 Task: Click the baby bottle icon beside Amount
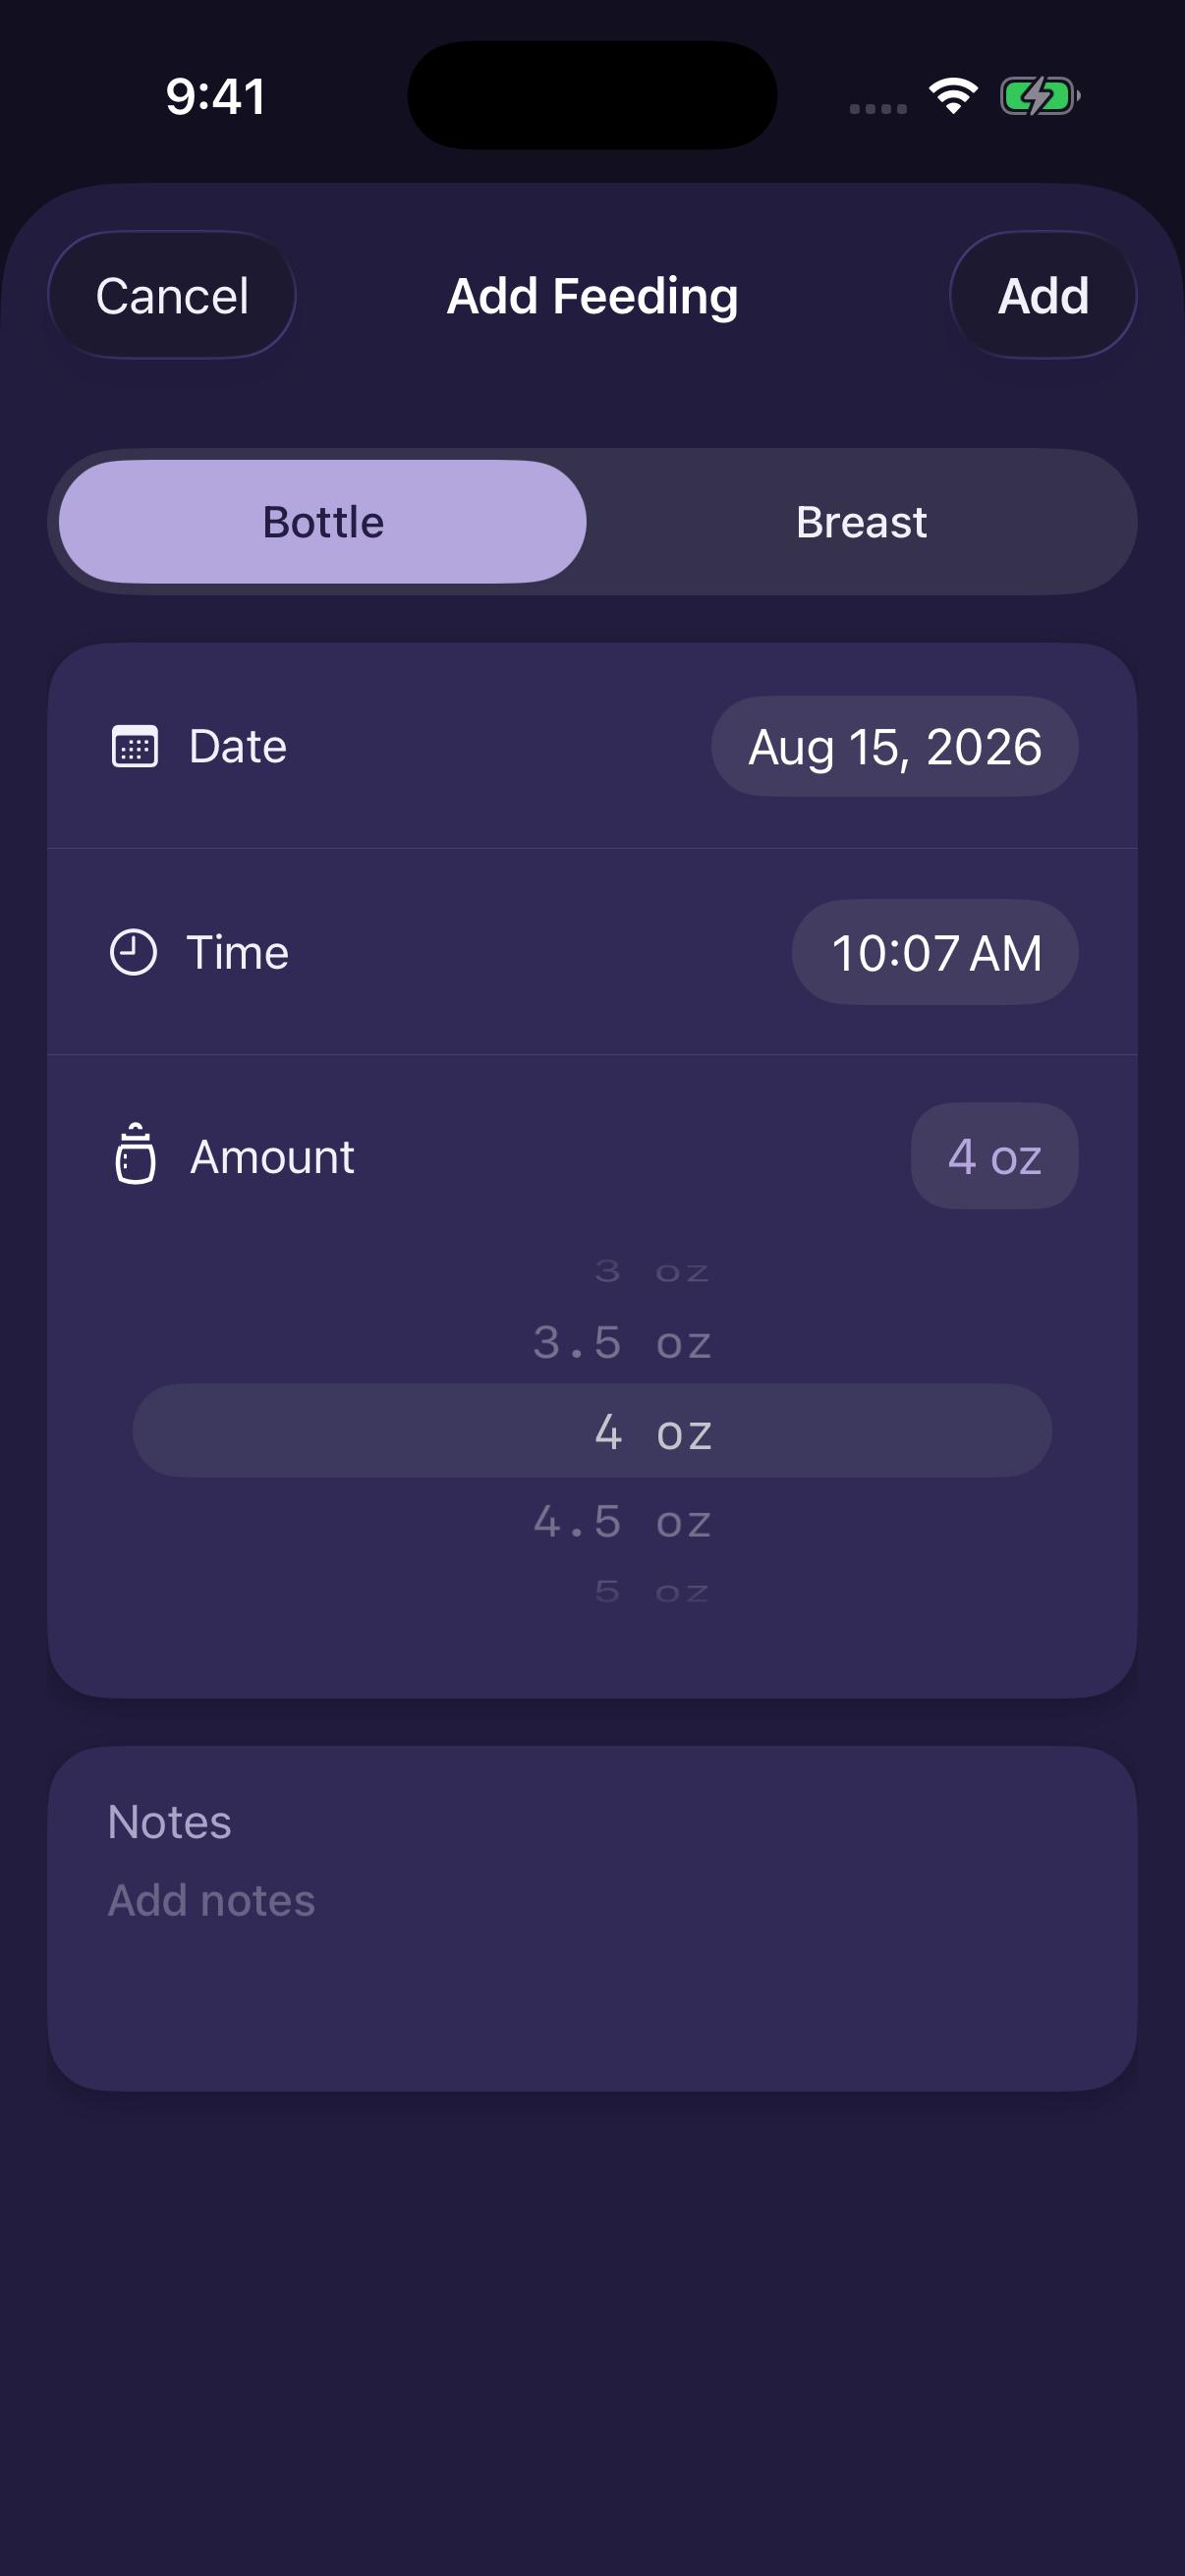[x=135, y=1154]
